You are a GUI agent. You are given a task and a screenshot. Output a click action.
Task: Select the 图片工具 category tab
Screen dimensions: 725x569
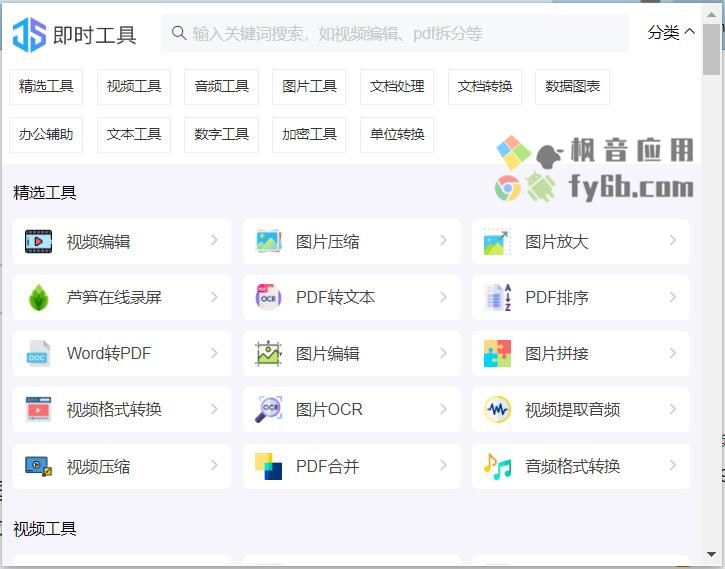point(309,86)
